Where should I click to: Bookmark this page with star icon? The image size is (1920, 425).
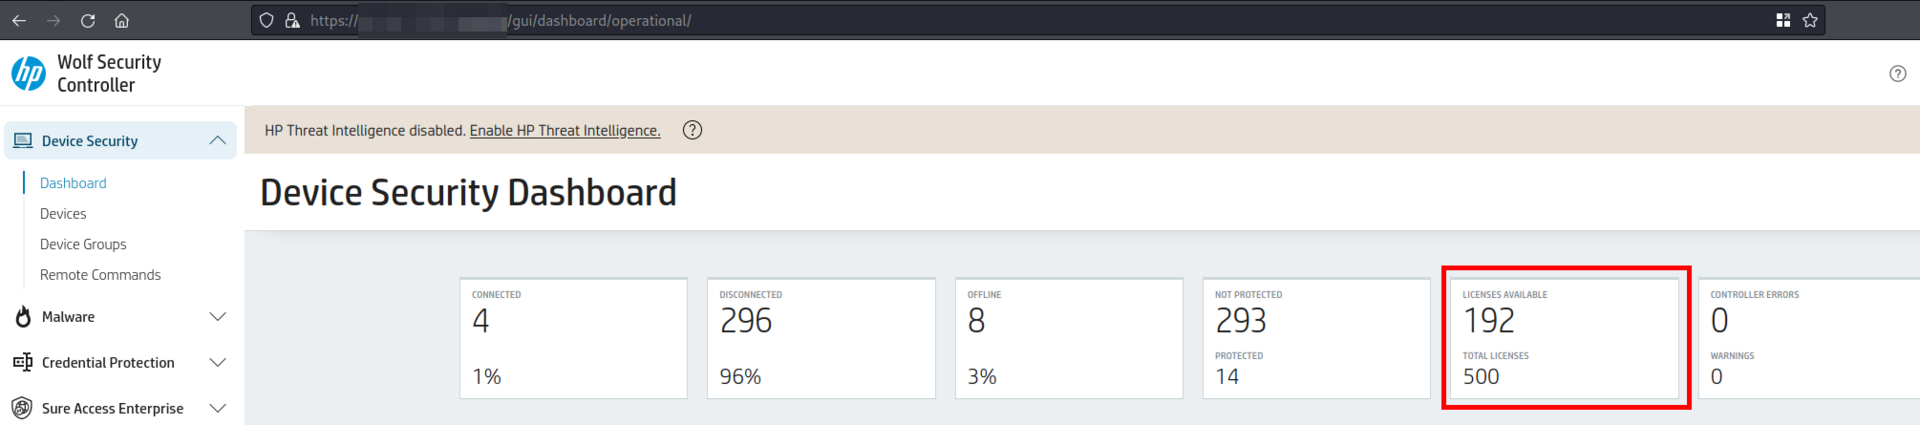[1810, 20]
